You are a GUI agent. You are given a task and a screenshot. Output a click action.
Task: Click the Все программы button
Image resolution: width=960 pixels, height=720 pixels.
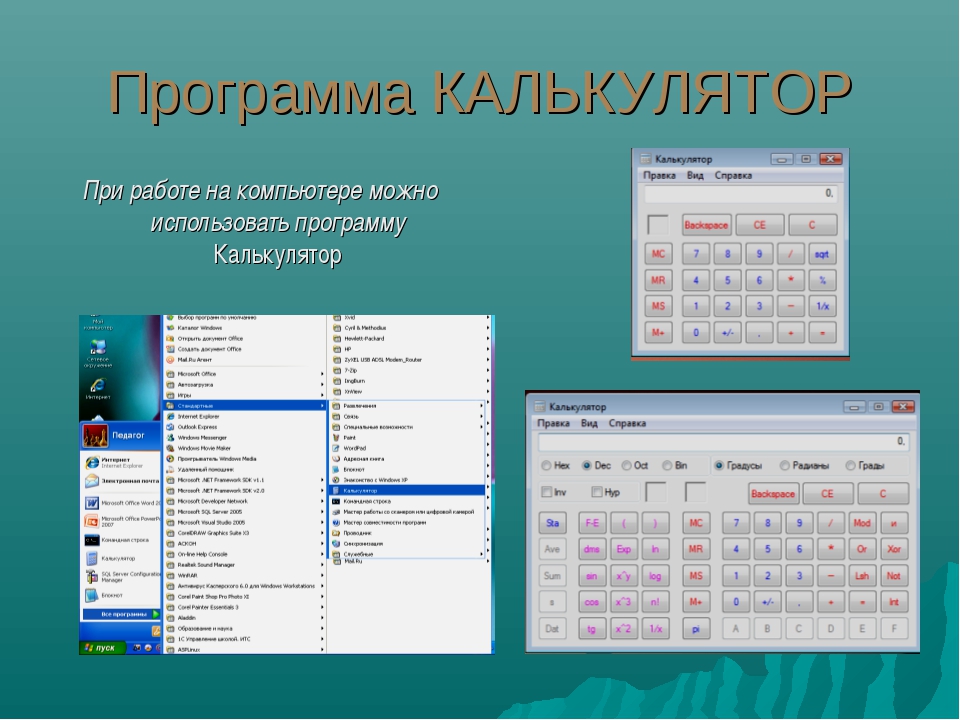(121, 614)
